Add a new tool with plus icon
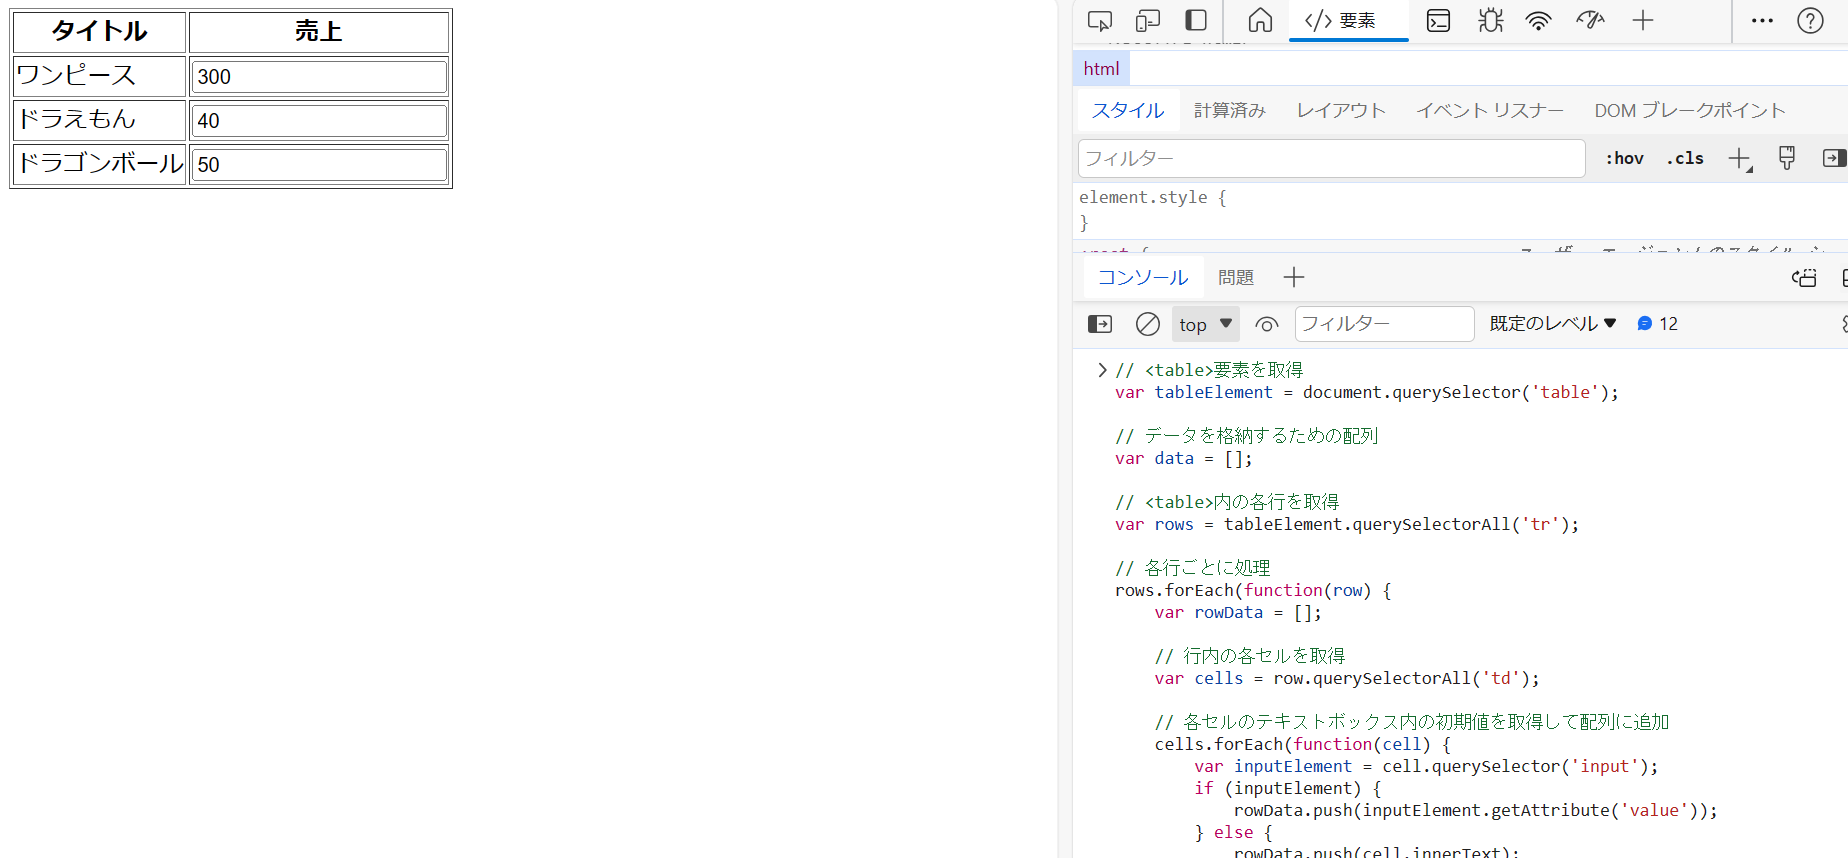Screen dimensions: 1848x858 coord(1643,20)
